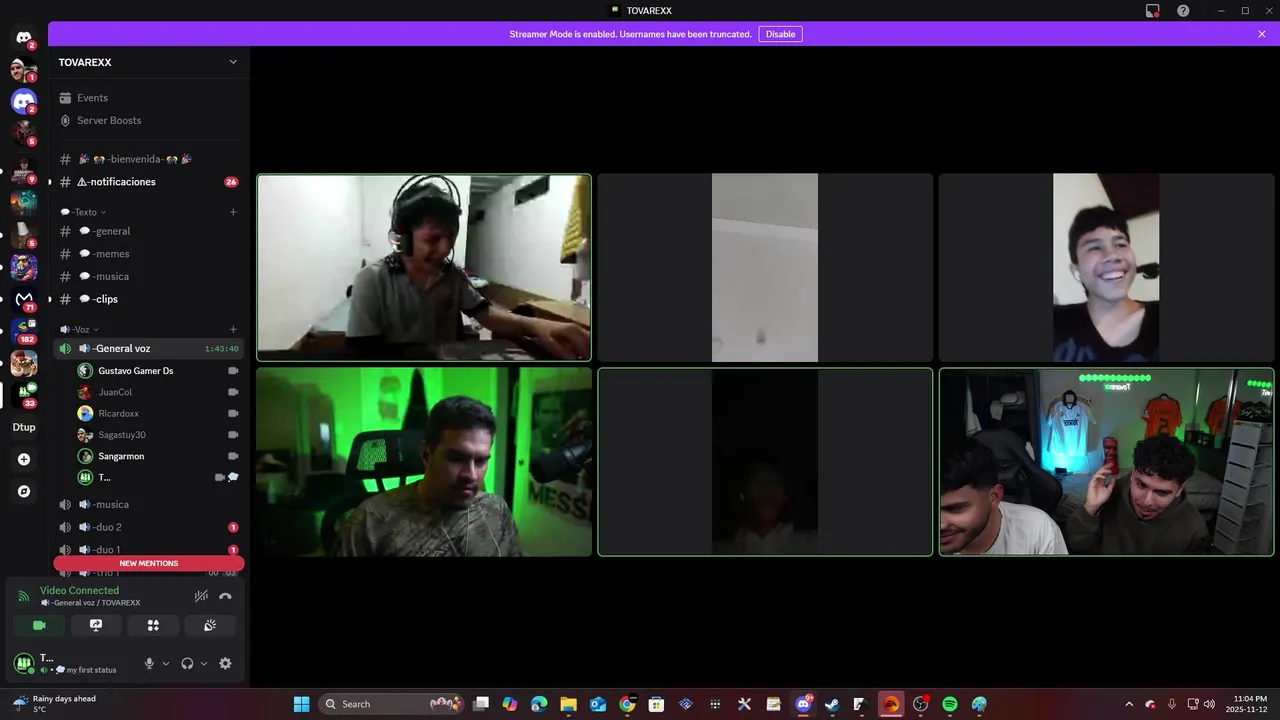Create channel in Voz category
The width and height of the screenshot is (1280, 720).
[233, 329]
